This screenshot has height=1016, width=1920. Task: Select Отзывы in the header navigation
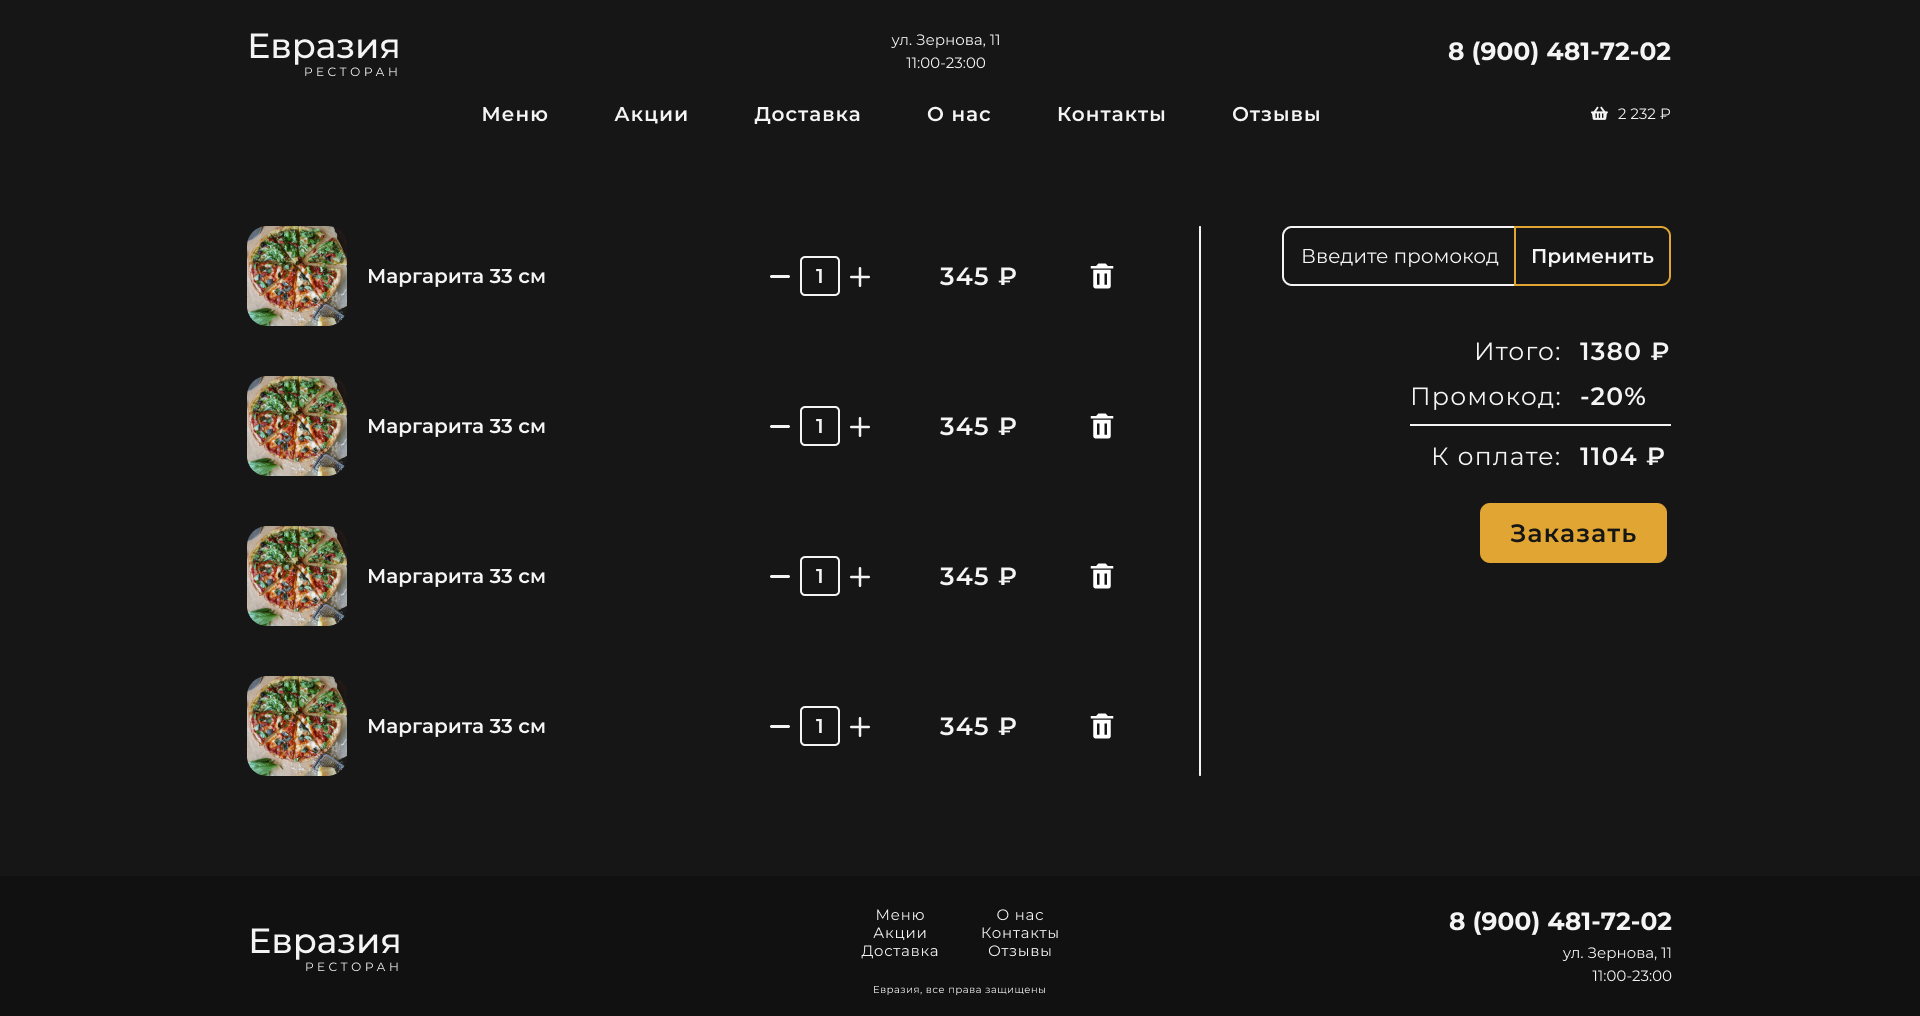point(1276,114)
